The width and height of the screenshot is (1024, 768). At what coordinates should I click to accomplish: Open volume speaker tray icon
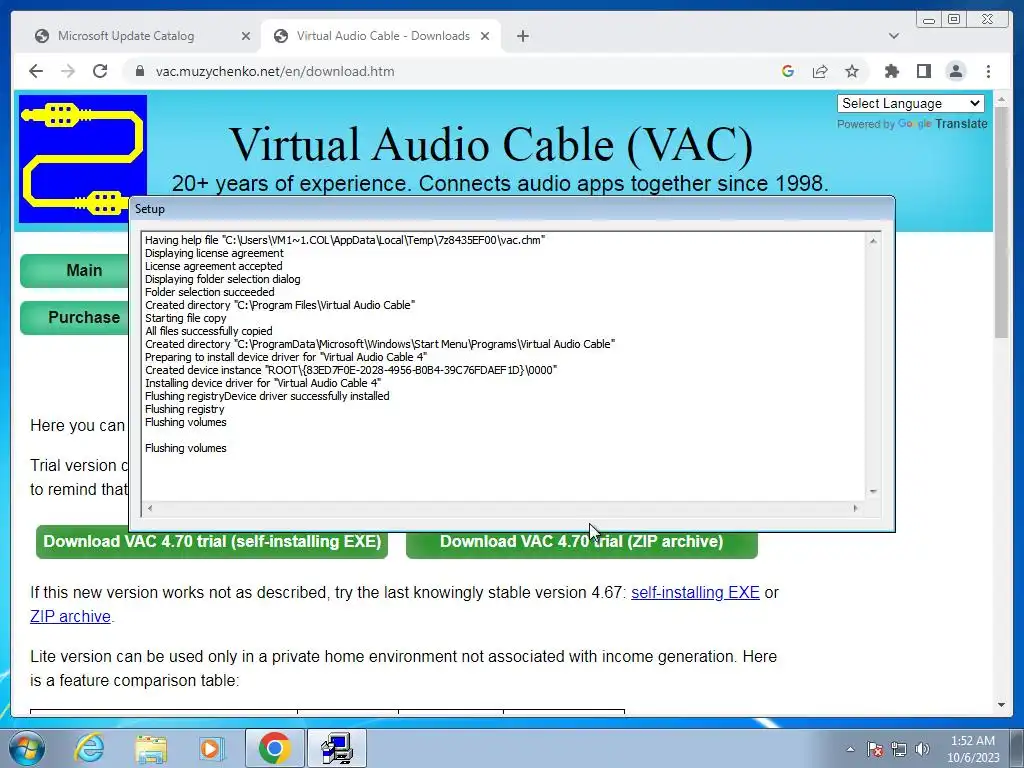coord(923,749)
